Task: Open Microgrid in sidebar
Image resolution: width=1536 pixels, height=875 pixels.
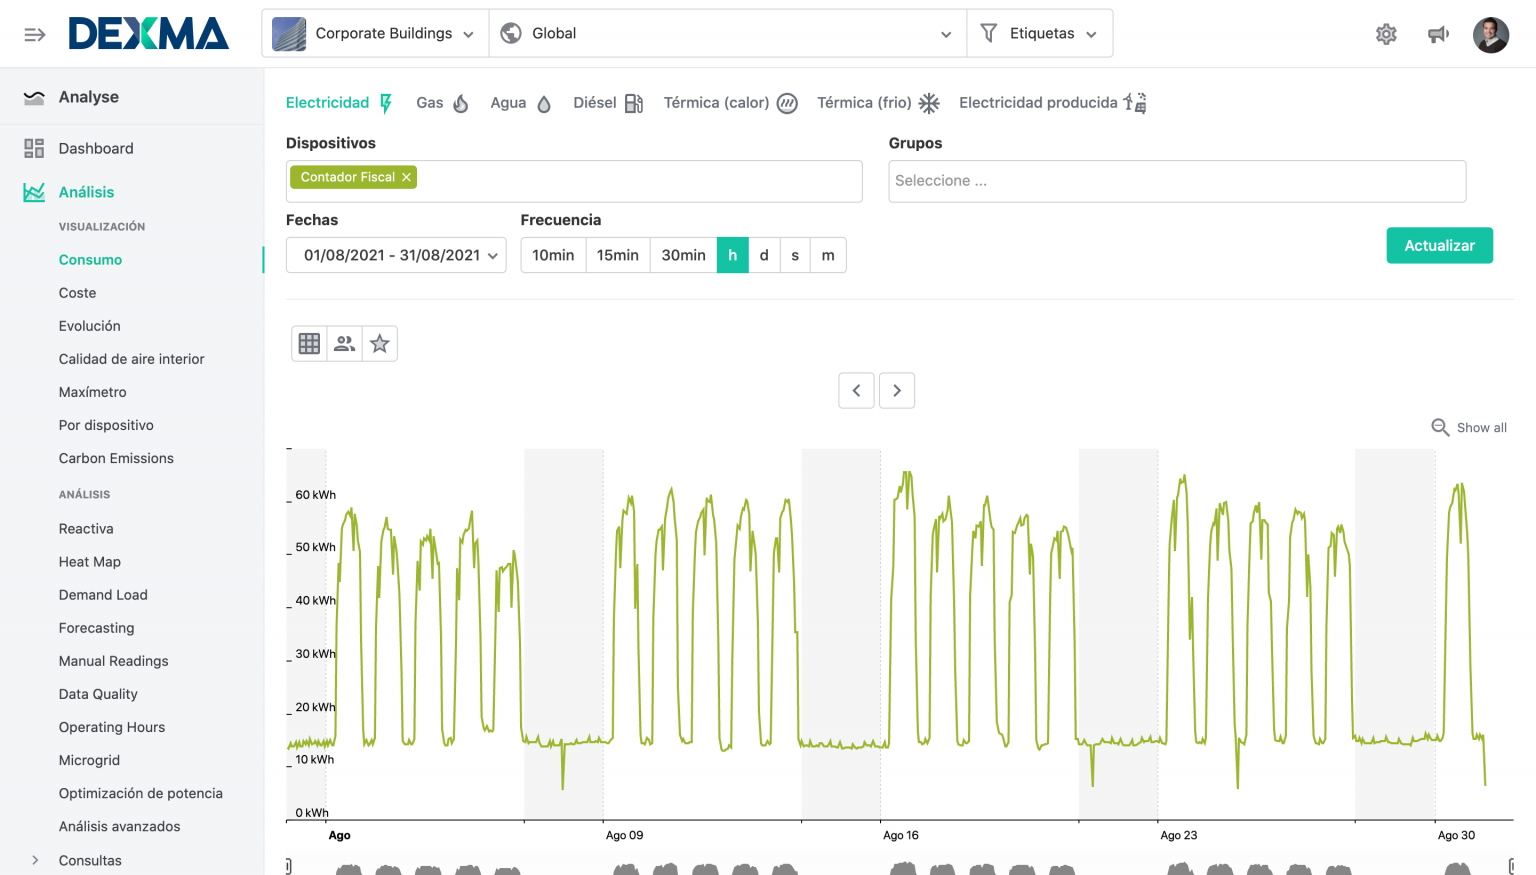Action: tap(89, 760)
